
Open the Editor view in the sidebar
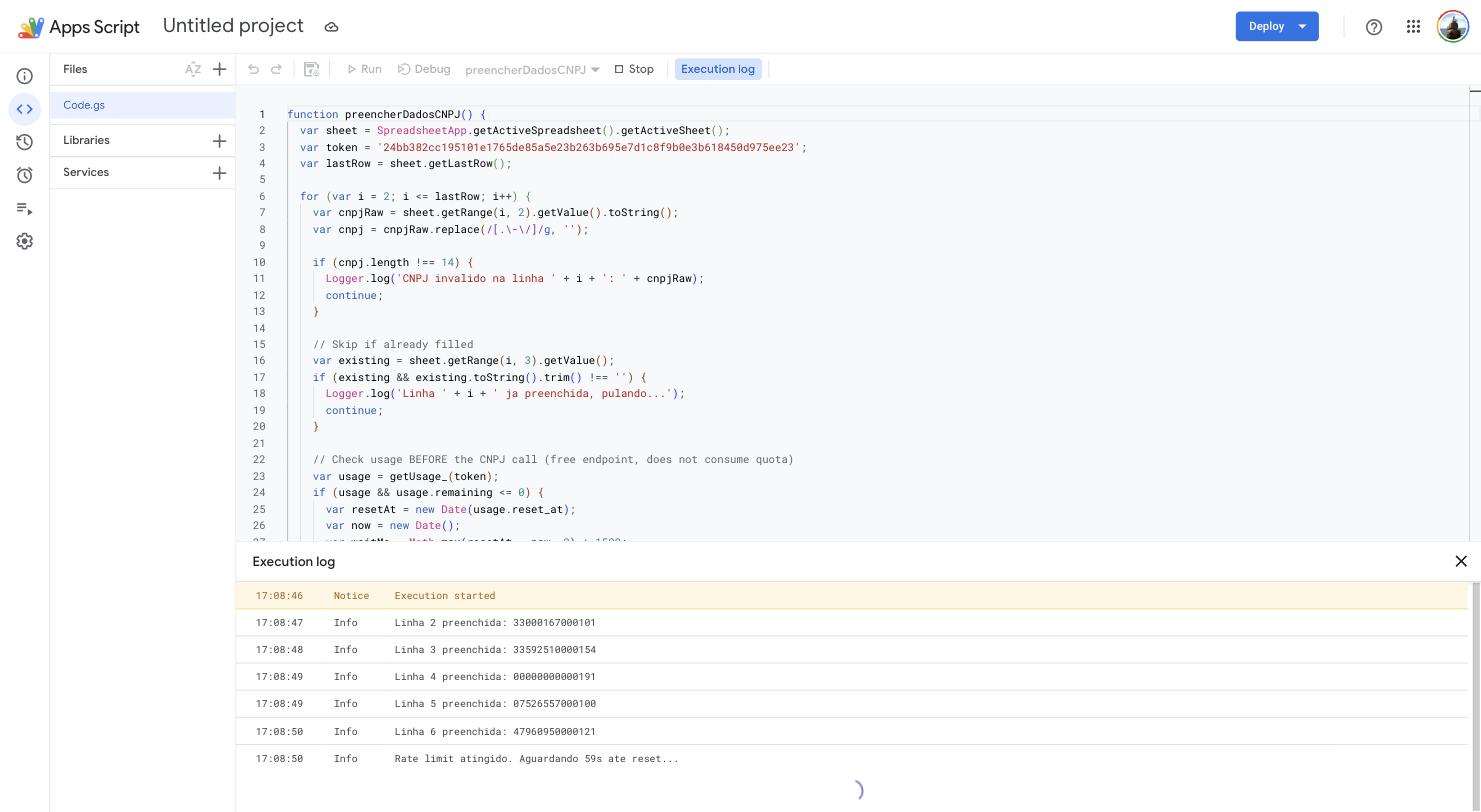click(25, 109)
